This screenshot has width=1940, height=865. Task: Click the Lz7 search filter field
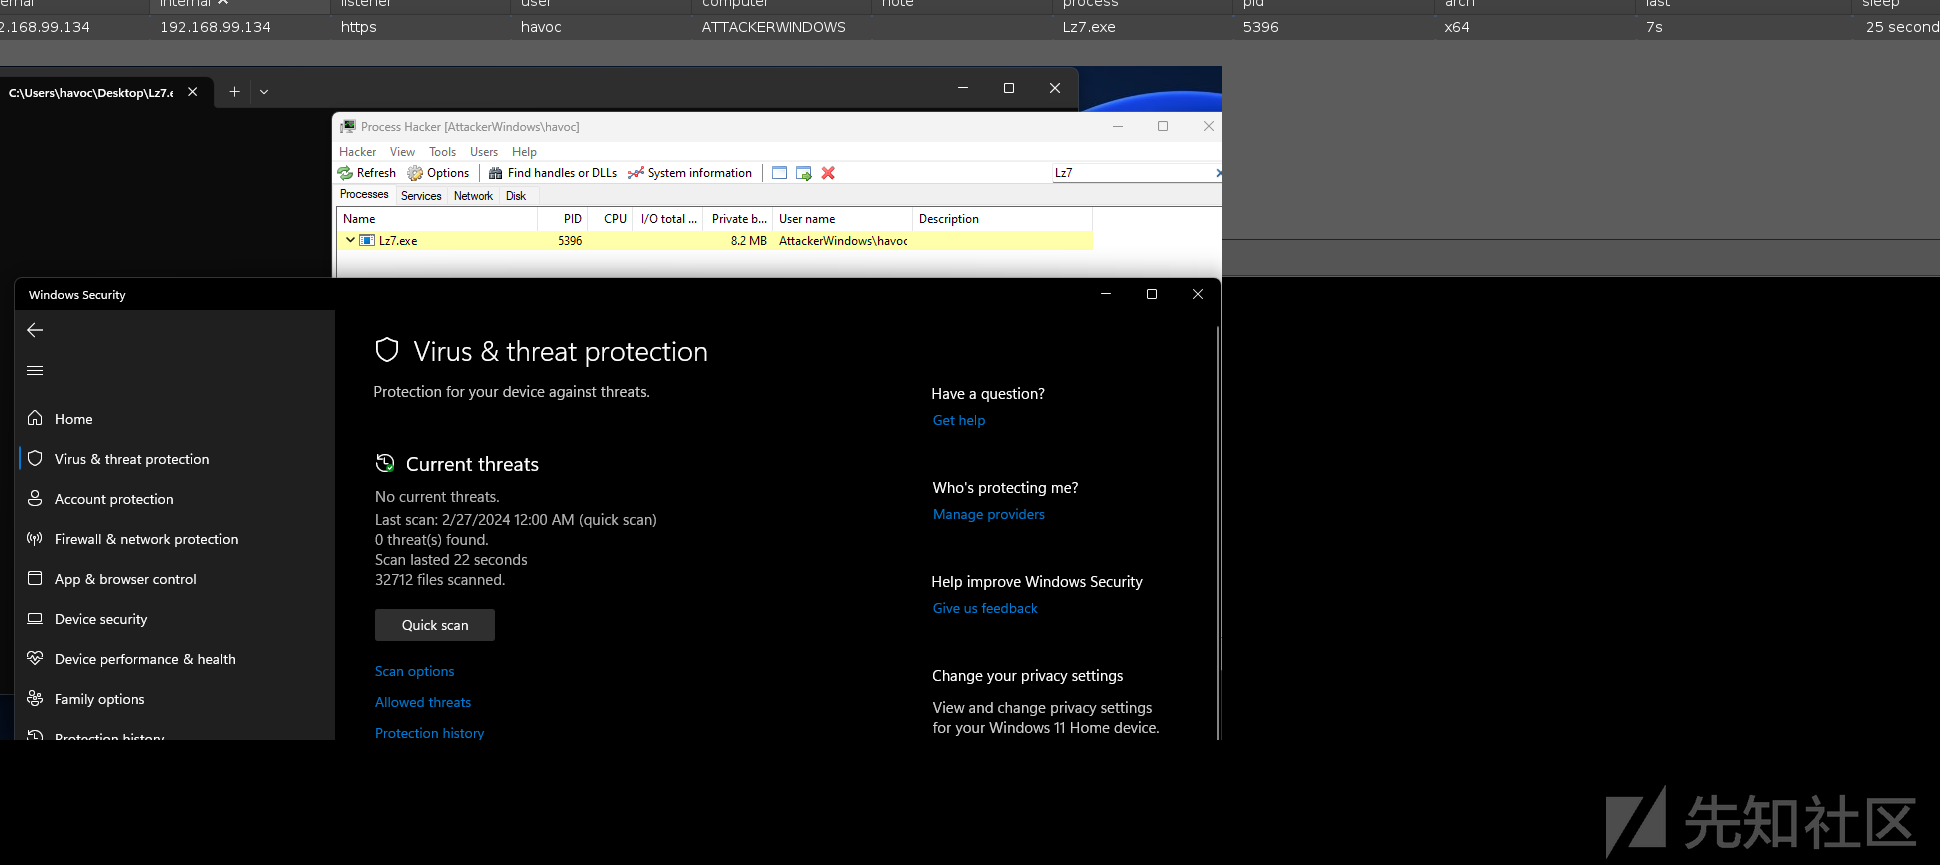tap(1132, 173)
